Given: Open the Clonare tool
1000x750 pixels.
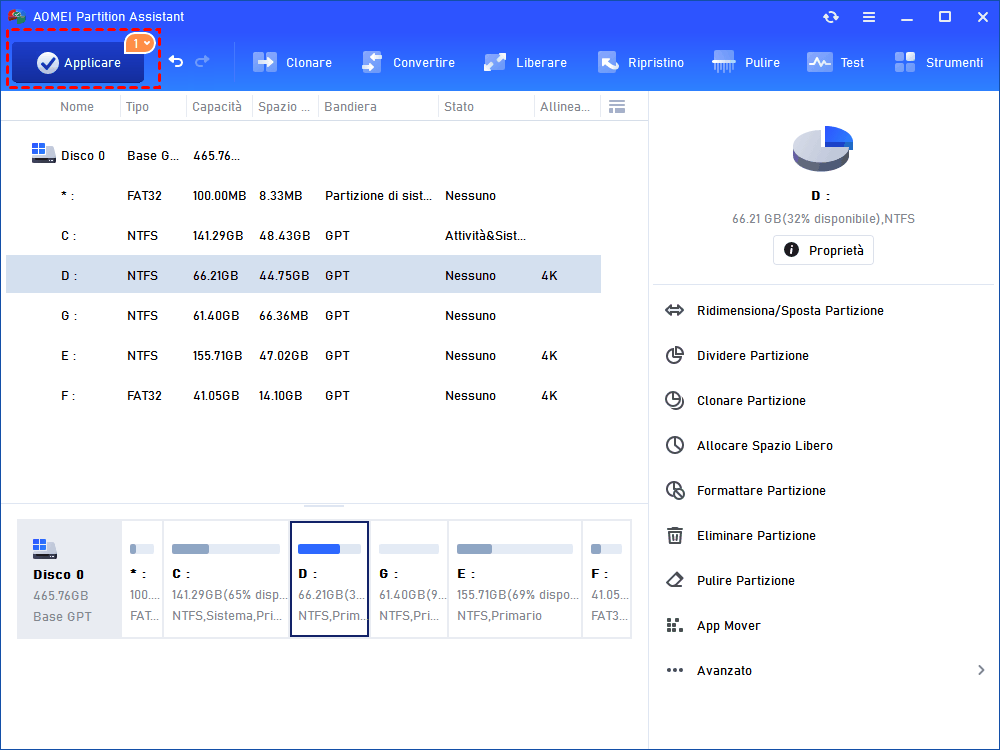Looking at the screenshot, I should (292, 62).
